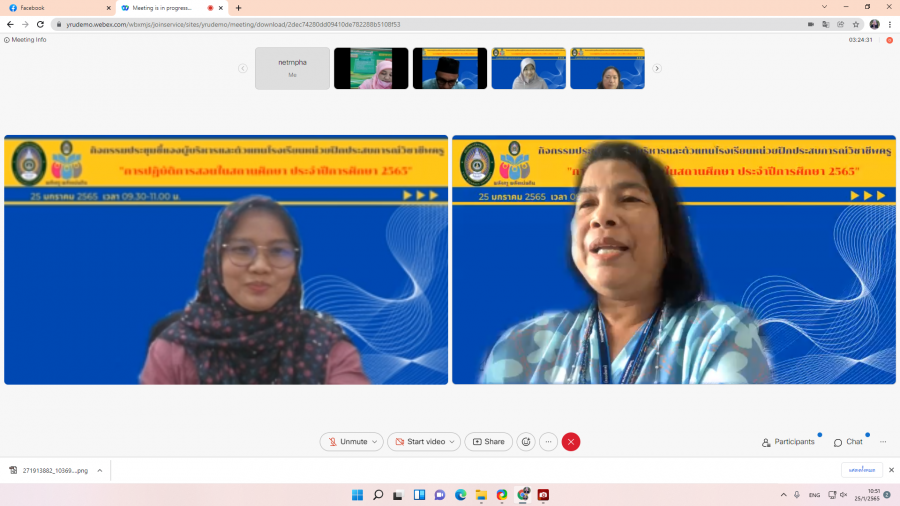
Task: Open the Chat panel
Action: (x=848, y=442)
